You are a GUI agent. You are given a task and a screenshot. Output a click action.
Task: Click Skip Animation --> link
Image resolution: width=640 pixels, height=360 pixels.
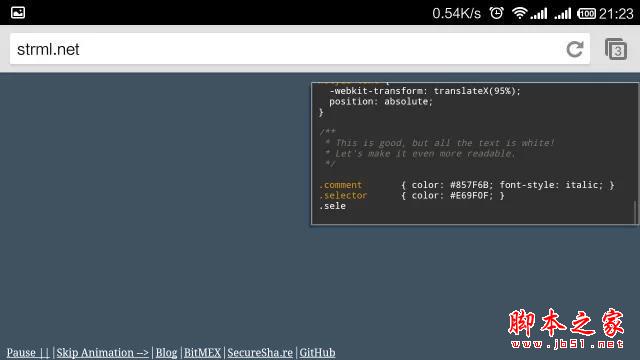[x=102, y=352]
